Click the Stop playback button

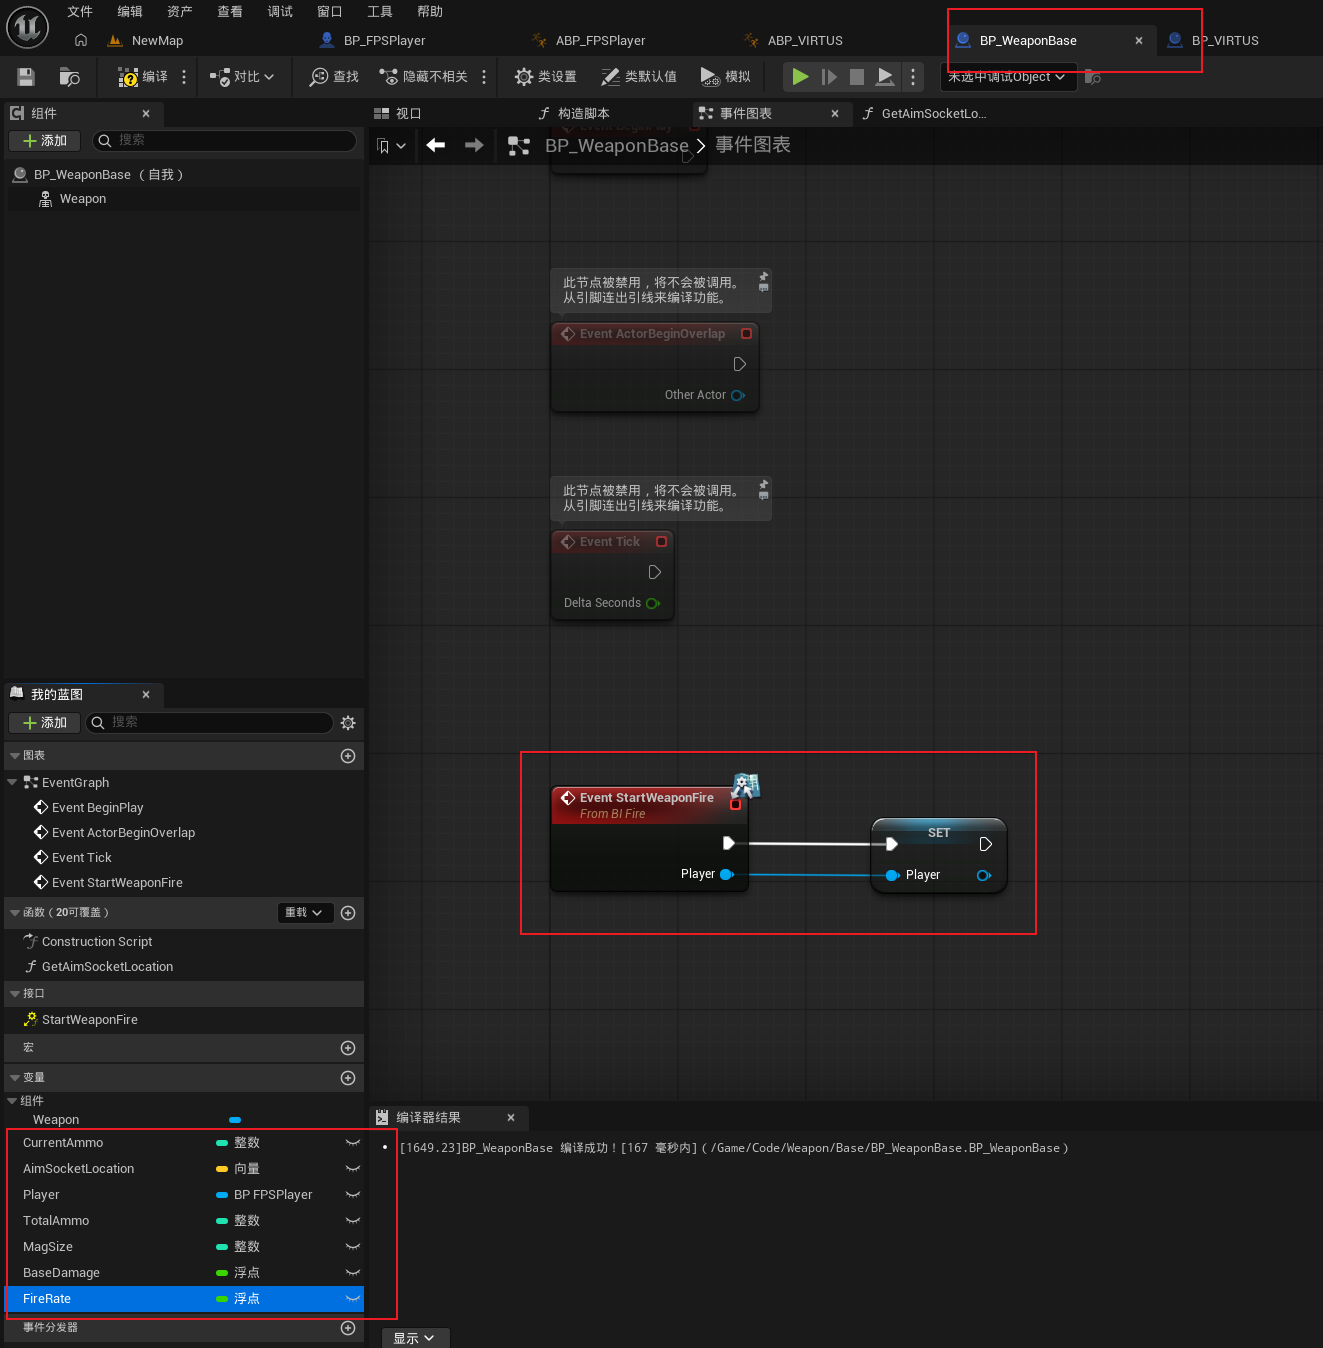[857, 77]
